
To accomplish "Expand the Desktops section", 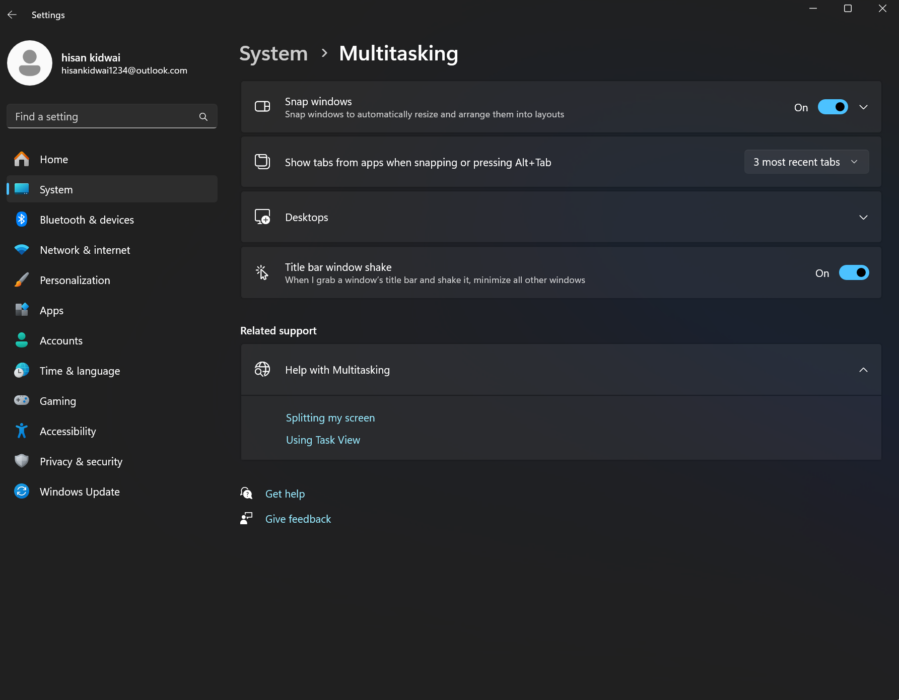I will (862, 216).
